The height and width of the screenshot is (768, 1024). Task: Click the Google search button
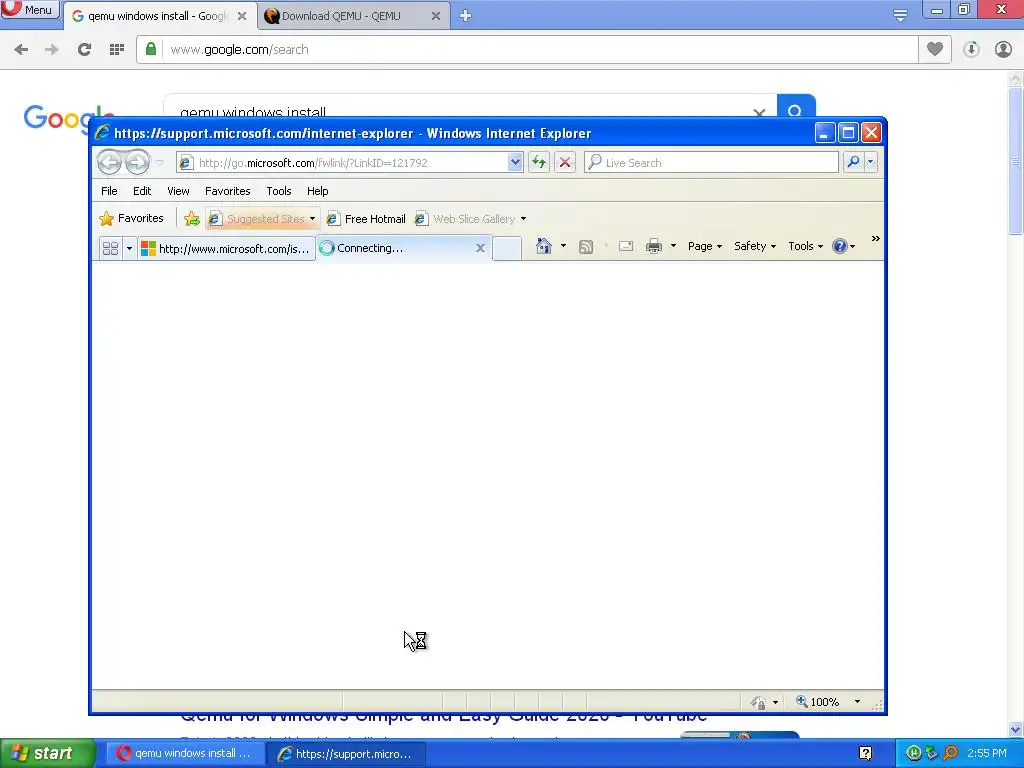coord(795,108)
